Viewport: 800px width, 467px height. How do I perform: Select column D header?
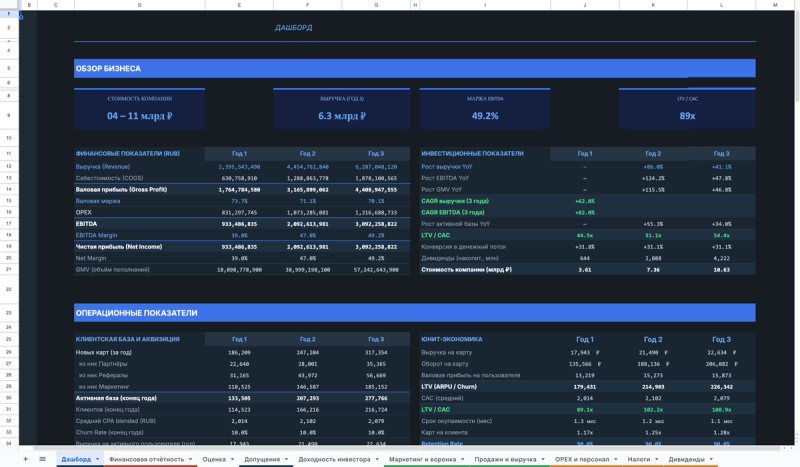pos(139,5)
